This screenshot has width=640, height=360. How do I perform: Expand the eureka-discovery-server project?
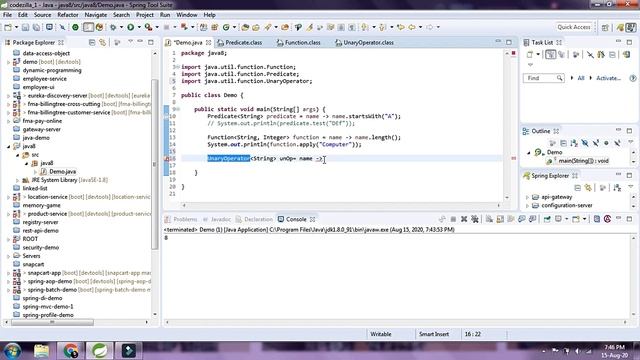click(x=9, y=96)
